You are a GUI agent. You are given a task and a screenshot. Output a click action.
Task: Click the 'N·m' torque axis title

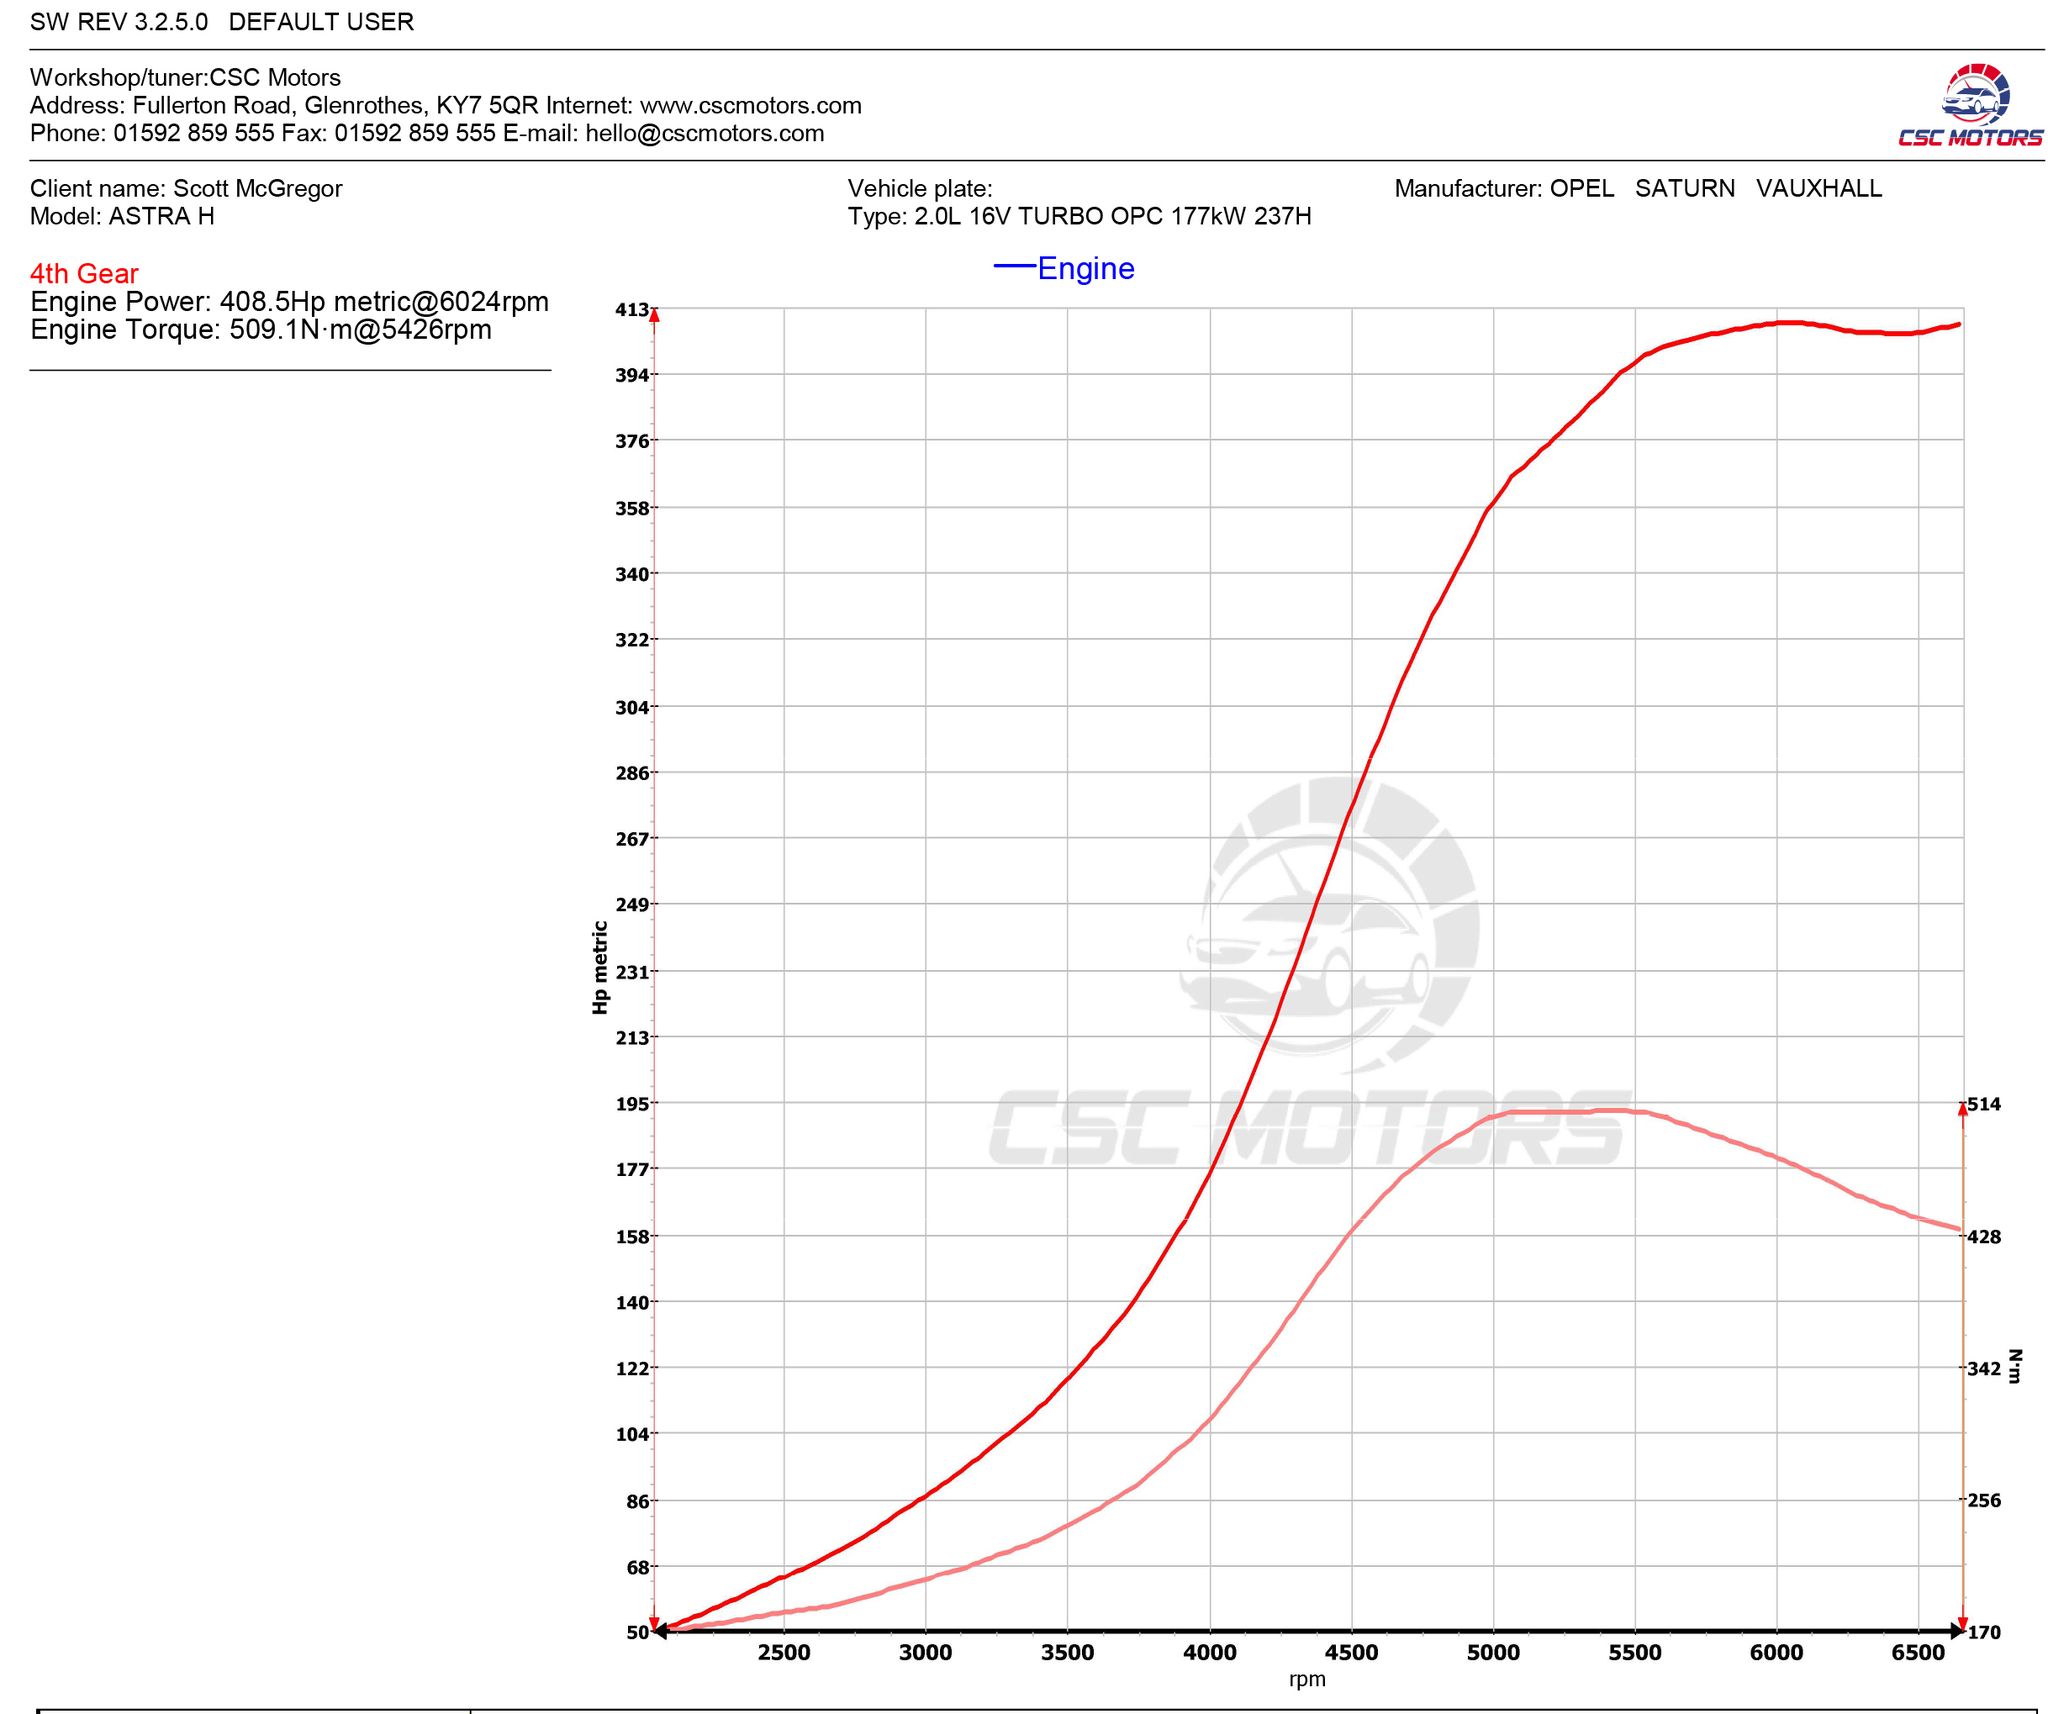(2015, 1366)
